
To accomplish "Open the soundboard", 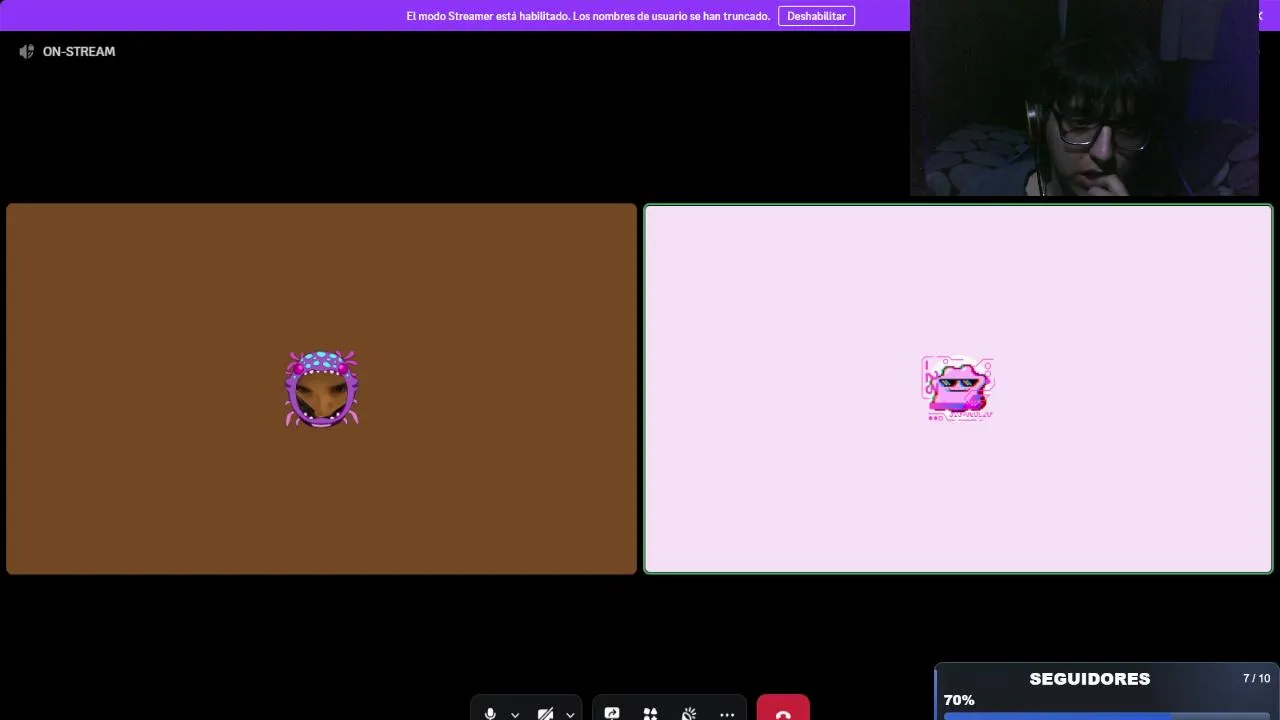I will point(689,713).
